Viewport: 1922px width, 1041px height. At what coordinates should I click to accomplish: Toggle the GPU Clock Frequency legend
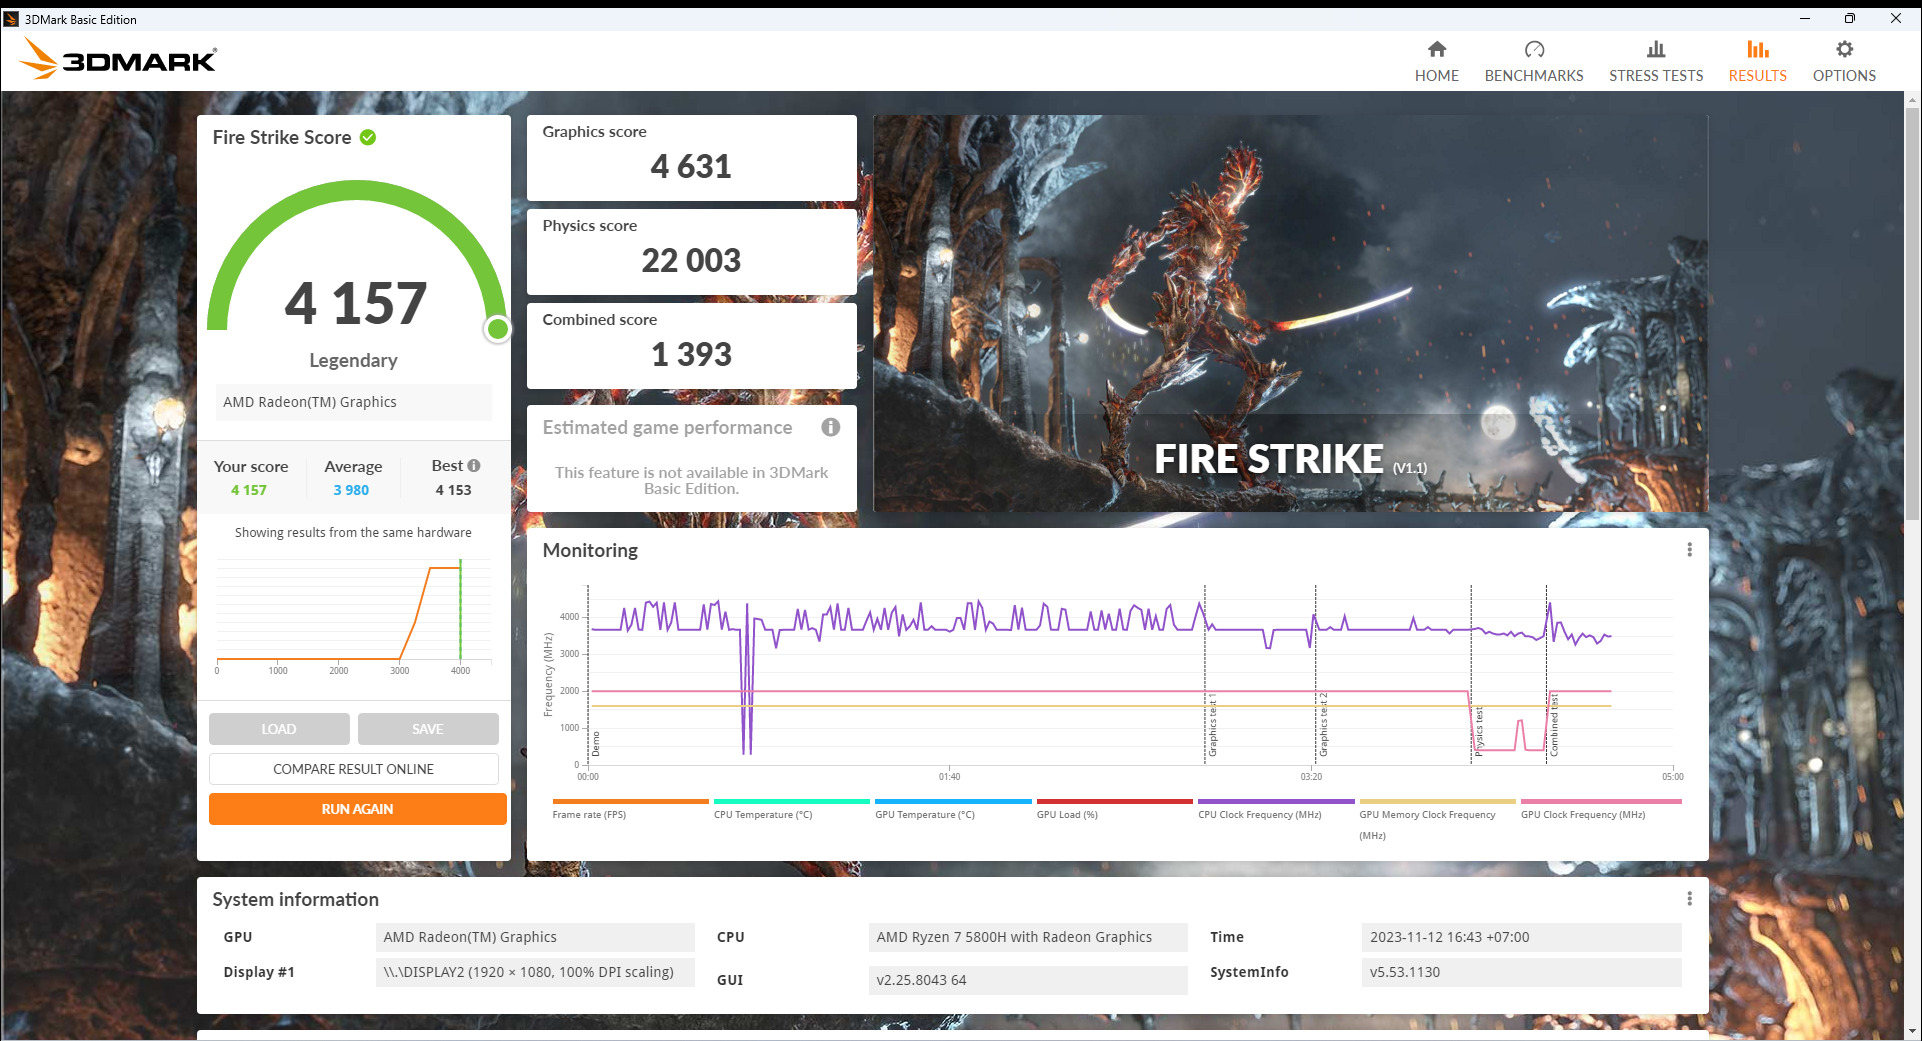(x=1601, y=808)
